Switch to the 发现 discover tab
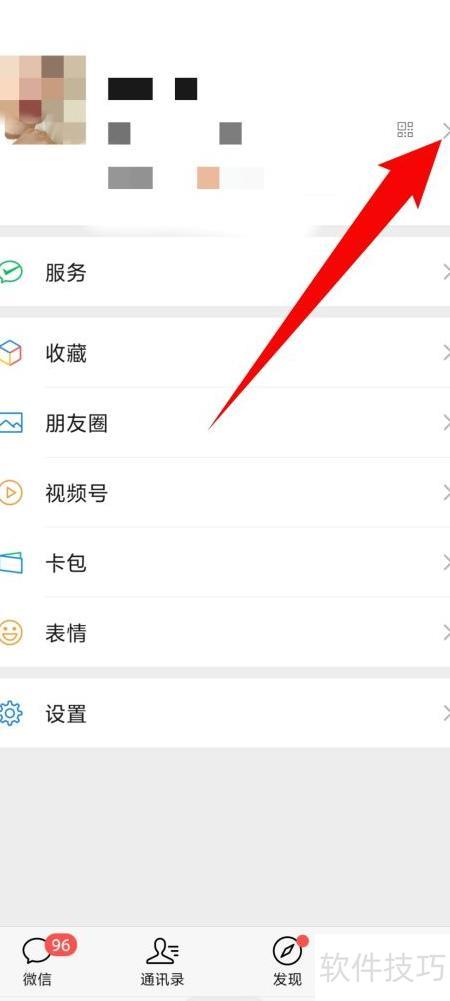 (287, 962)
